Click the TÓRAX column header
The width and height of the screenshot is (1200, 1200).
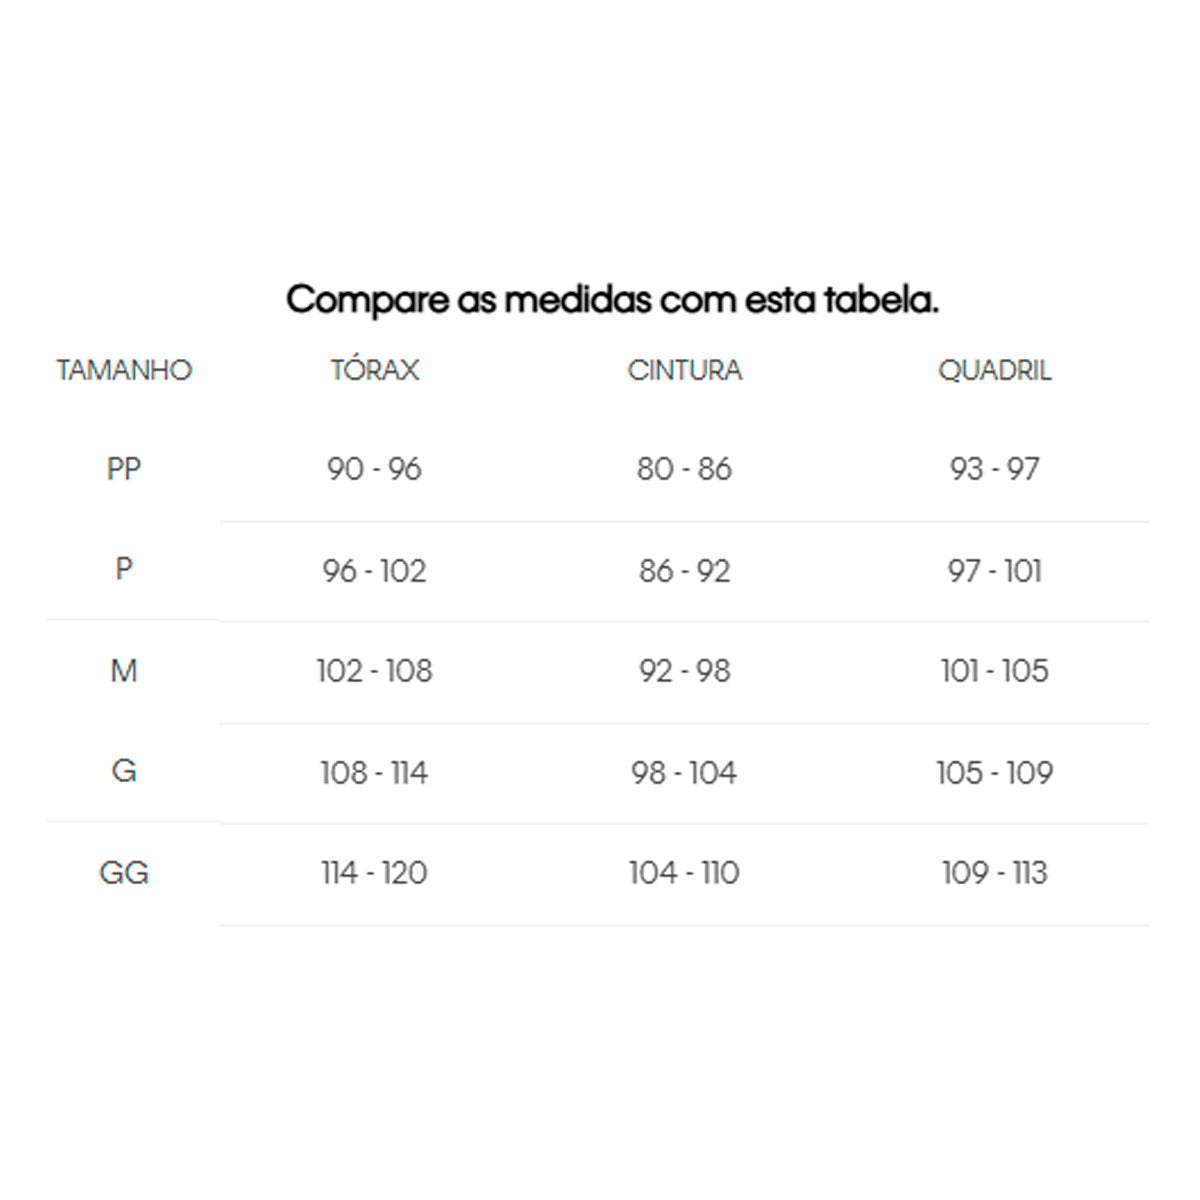[x=375, y=371]
